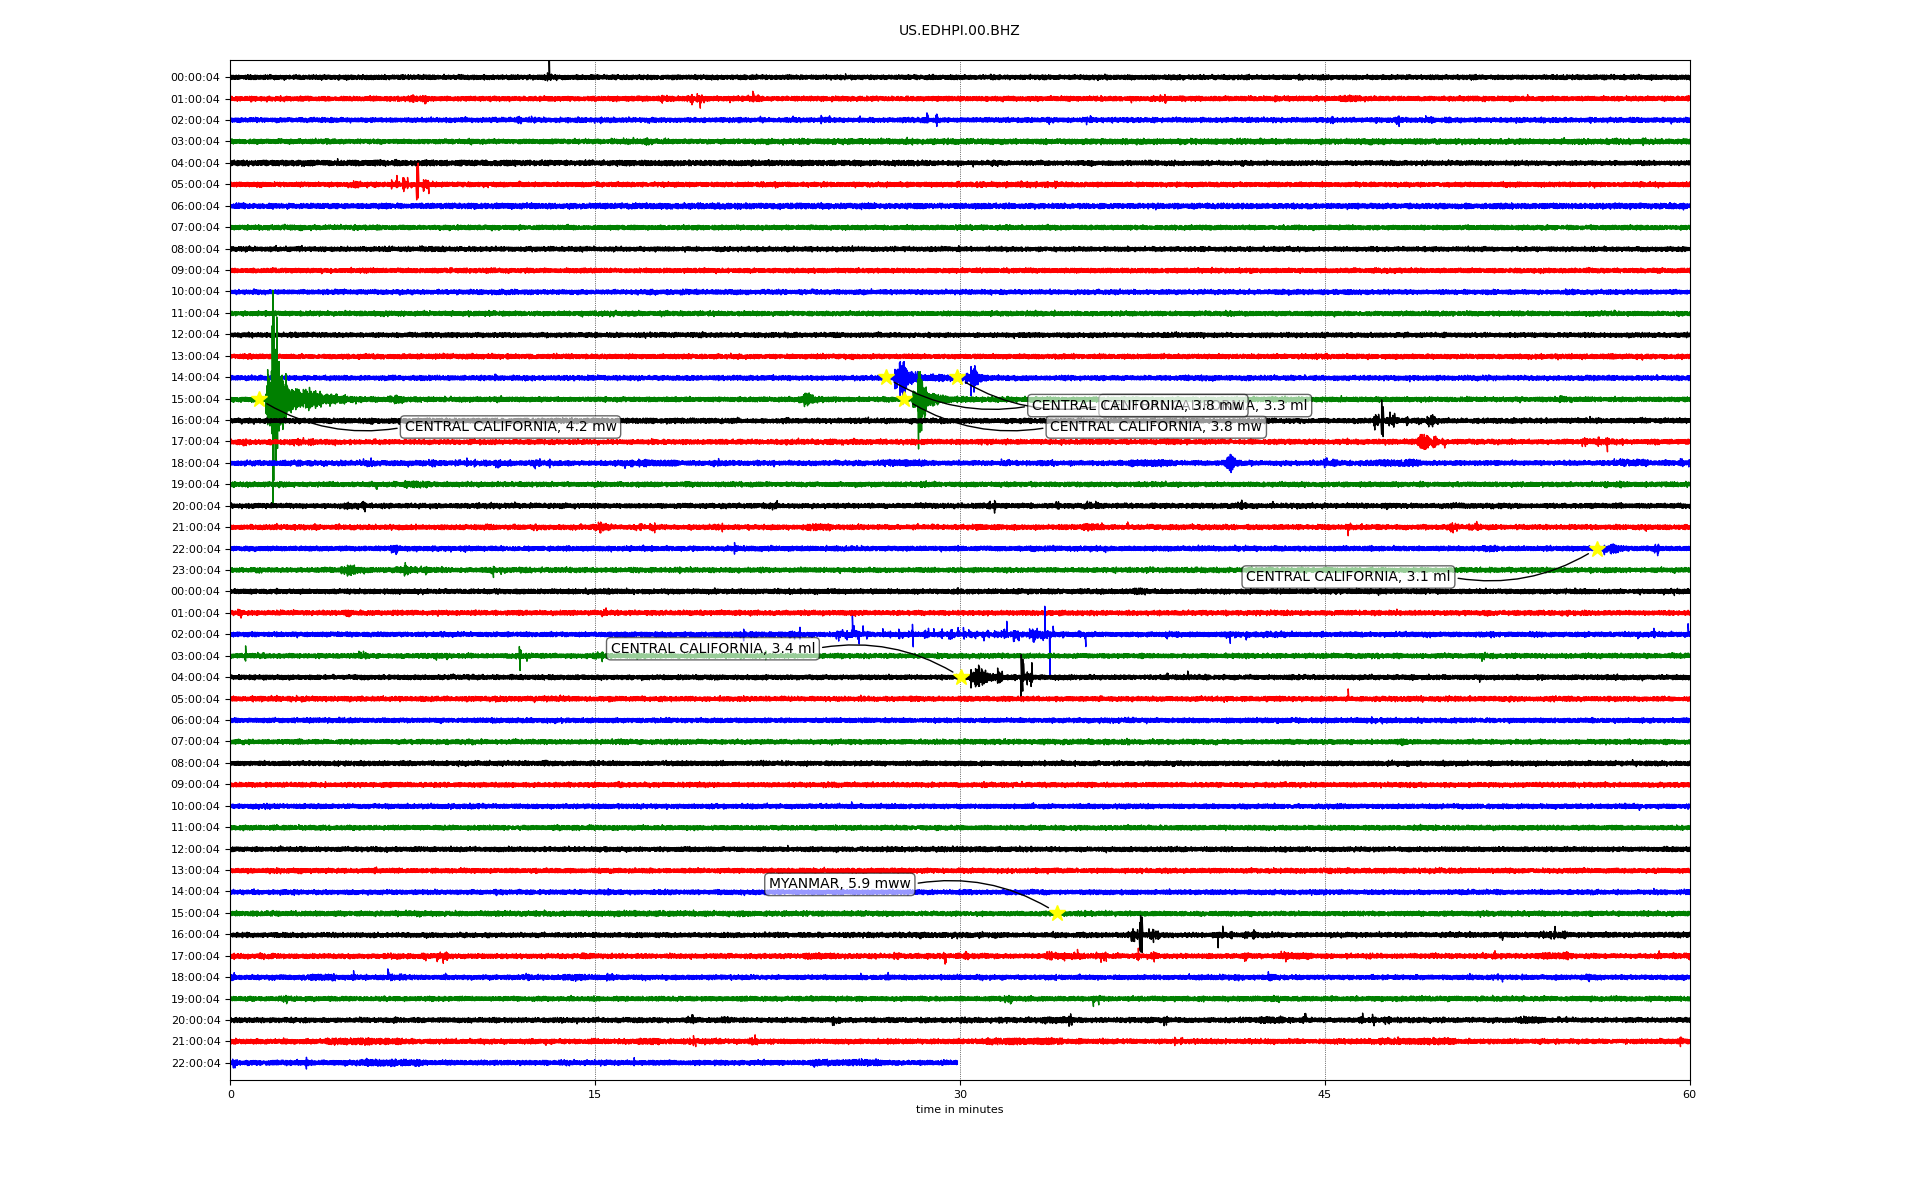Viewport: 1920px width, 1200px height.
Task: Click the yellow star for Myanmar 5.9 event
Action: (x=1057, y=913)
